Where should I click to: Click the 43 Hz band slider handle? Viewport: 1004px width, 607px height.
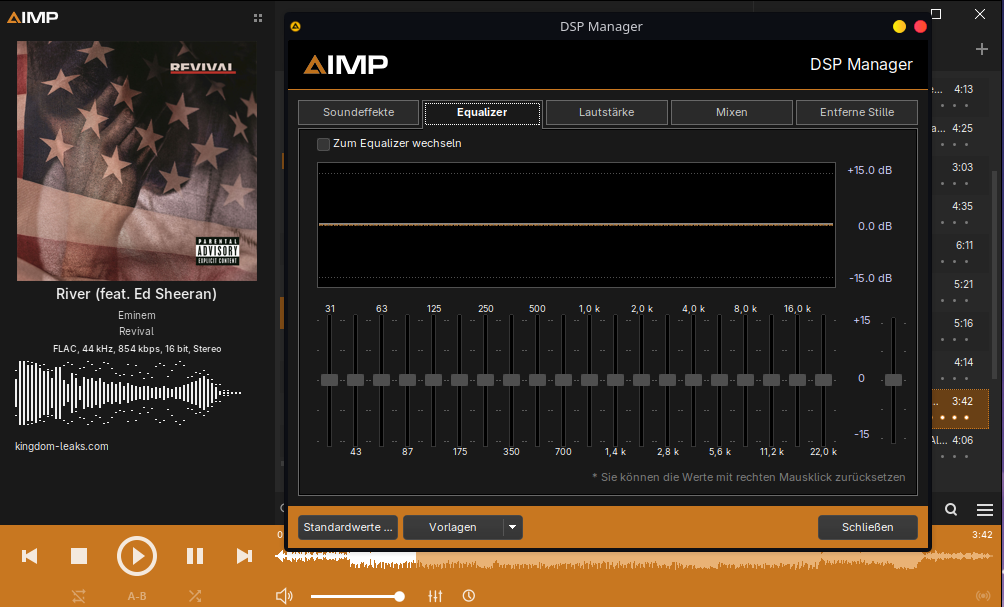[x=355, y=380]
